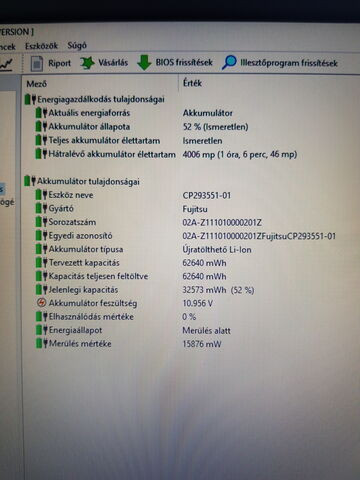Click battery icon next to Eszköz neve

point(41,195)
